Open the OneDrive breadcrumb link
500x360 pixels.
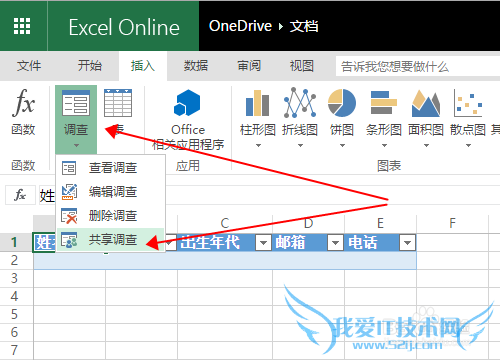pos(240,26)
